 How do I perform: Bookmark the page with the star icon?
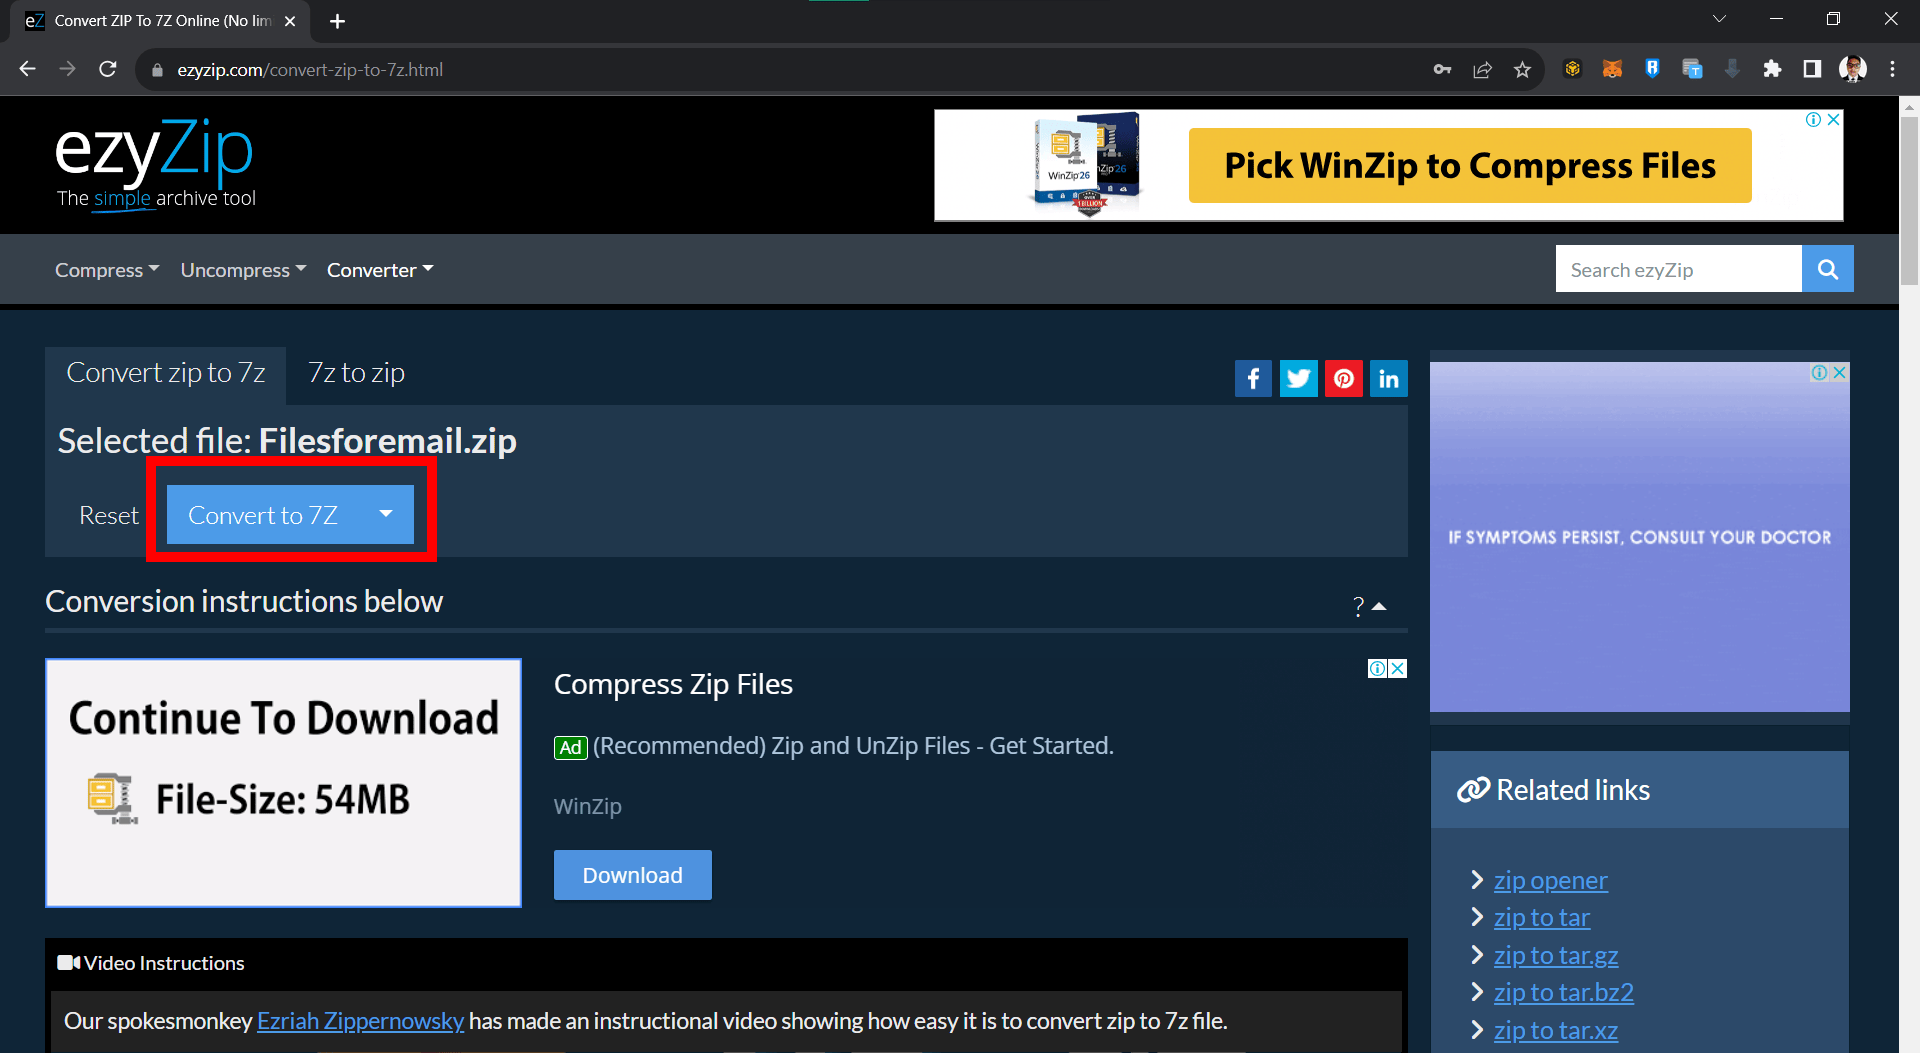[x=1523, y=69]
